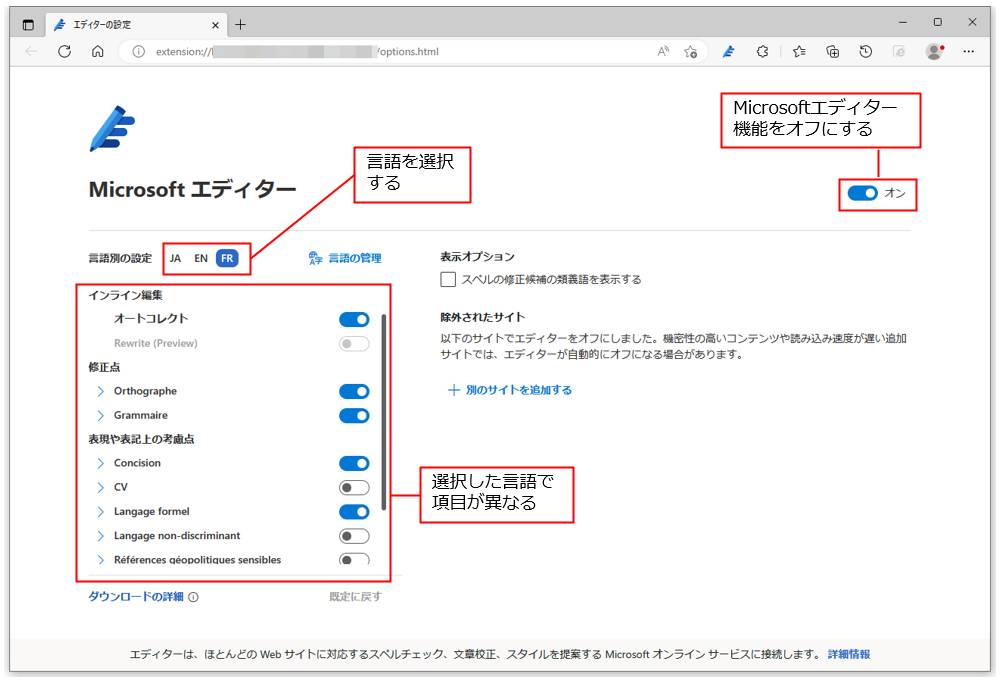Expand the Orthographe section chevron

tap(100, 391)
